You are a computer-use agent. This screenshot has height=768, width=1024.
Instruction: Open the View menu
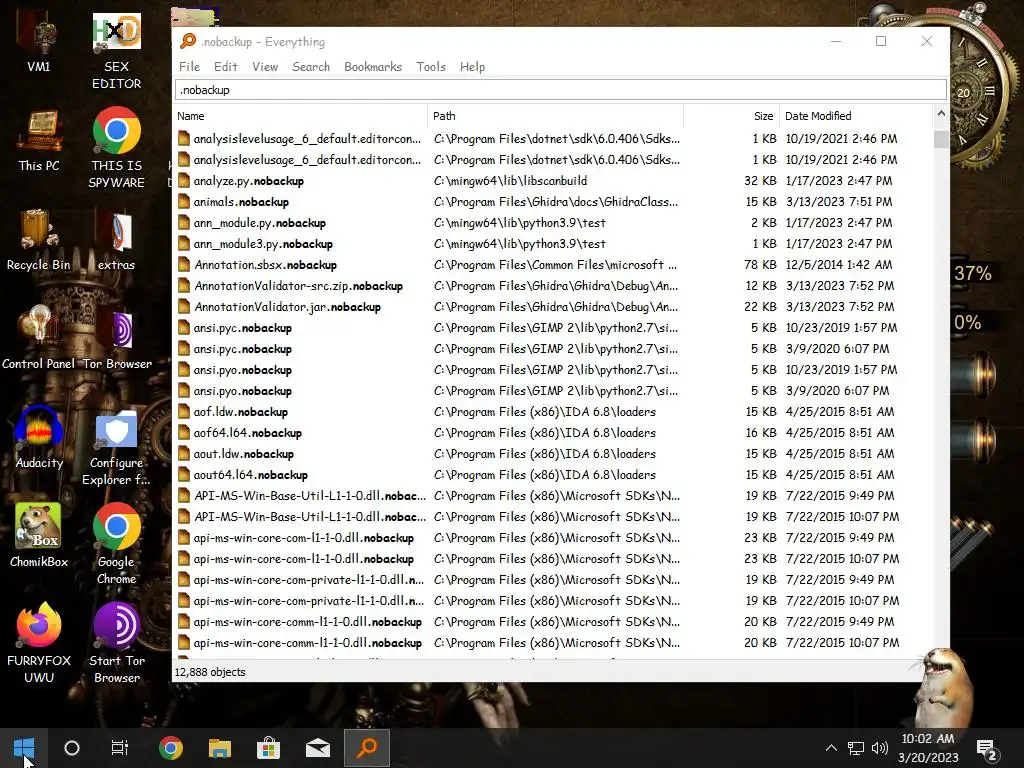(x=265, y=67)
